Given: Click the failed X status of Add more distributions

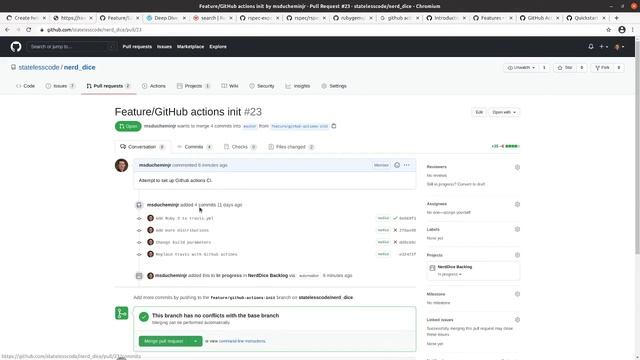Looking at the screenshot, I should coord(395,230).
